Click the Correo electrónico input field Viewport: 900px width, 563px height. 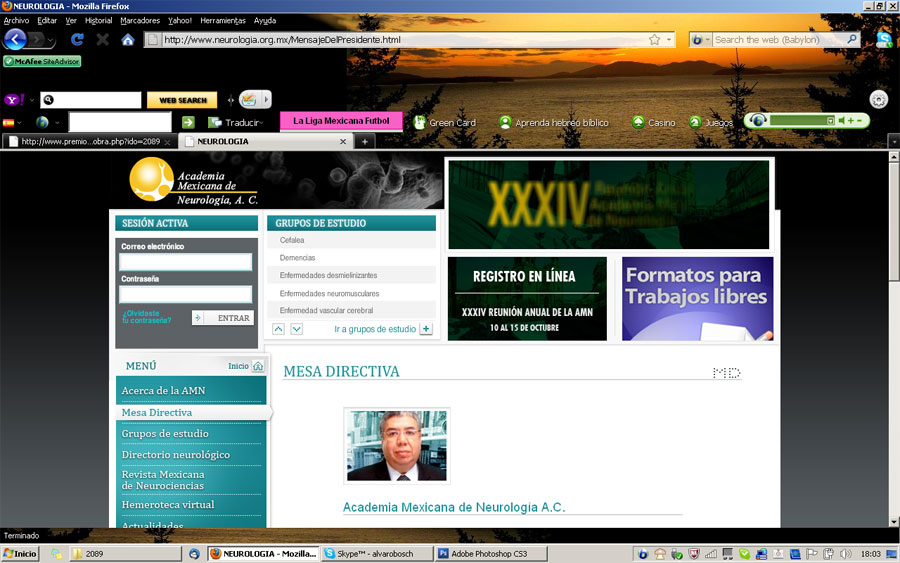185,262
